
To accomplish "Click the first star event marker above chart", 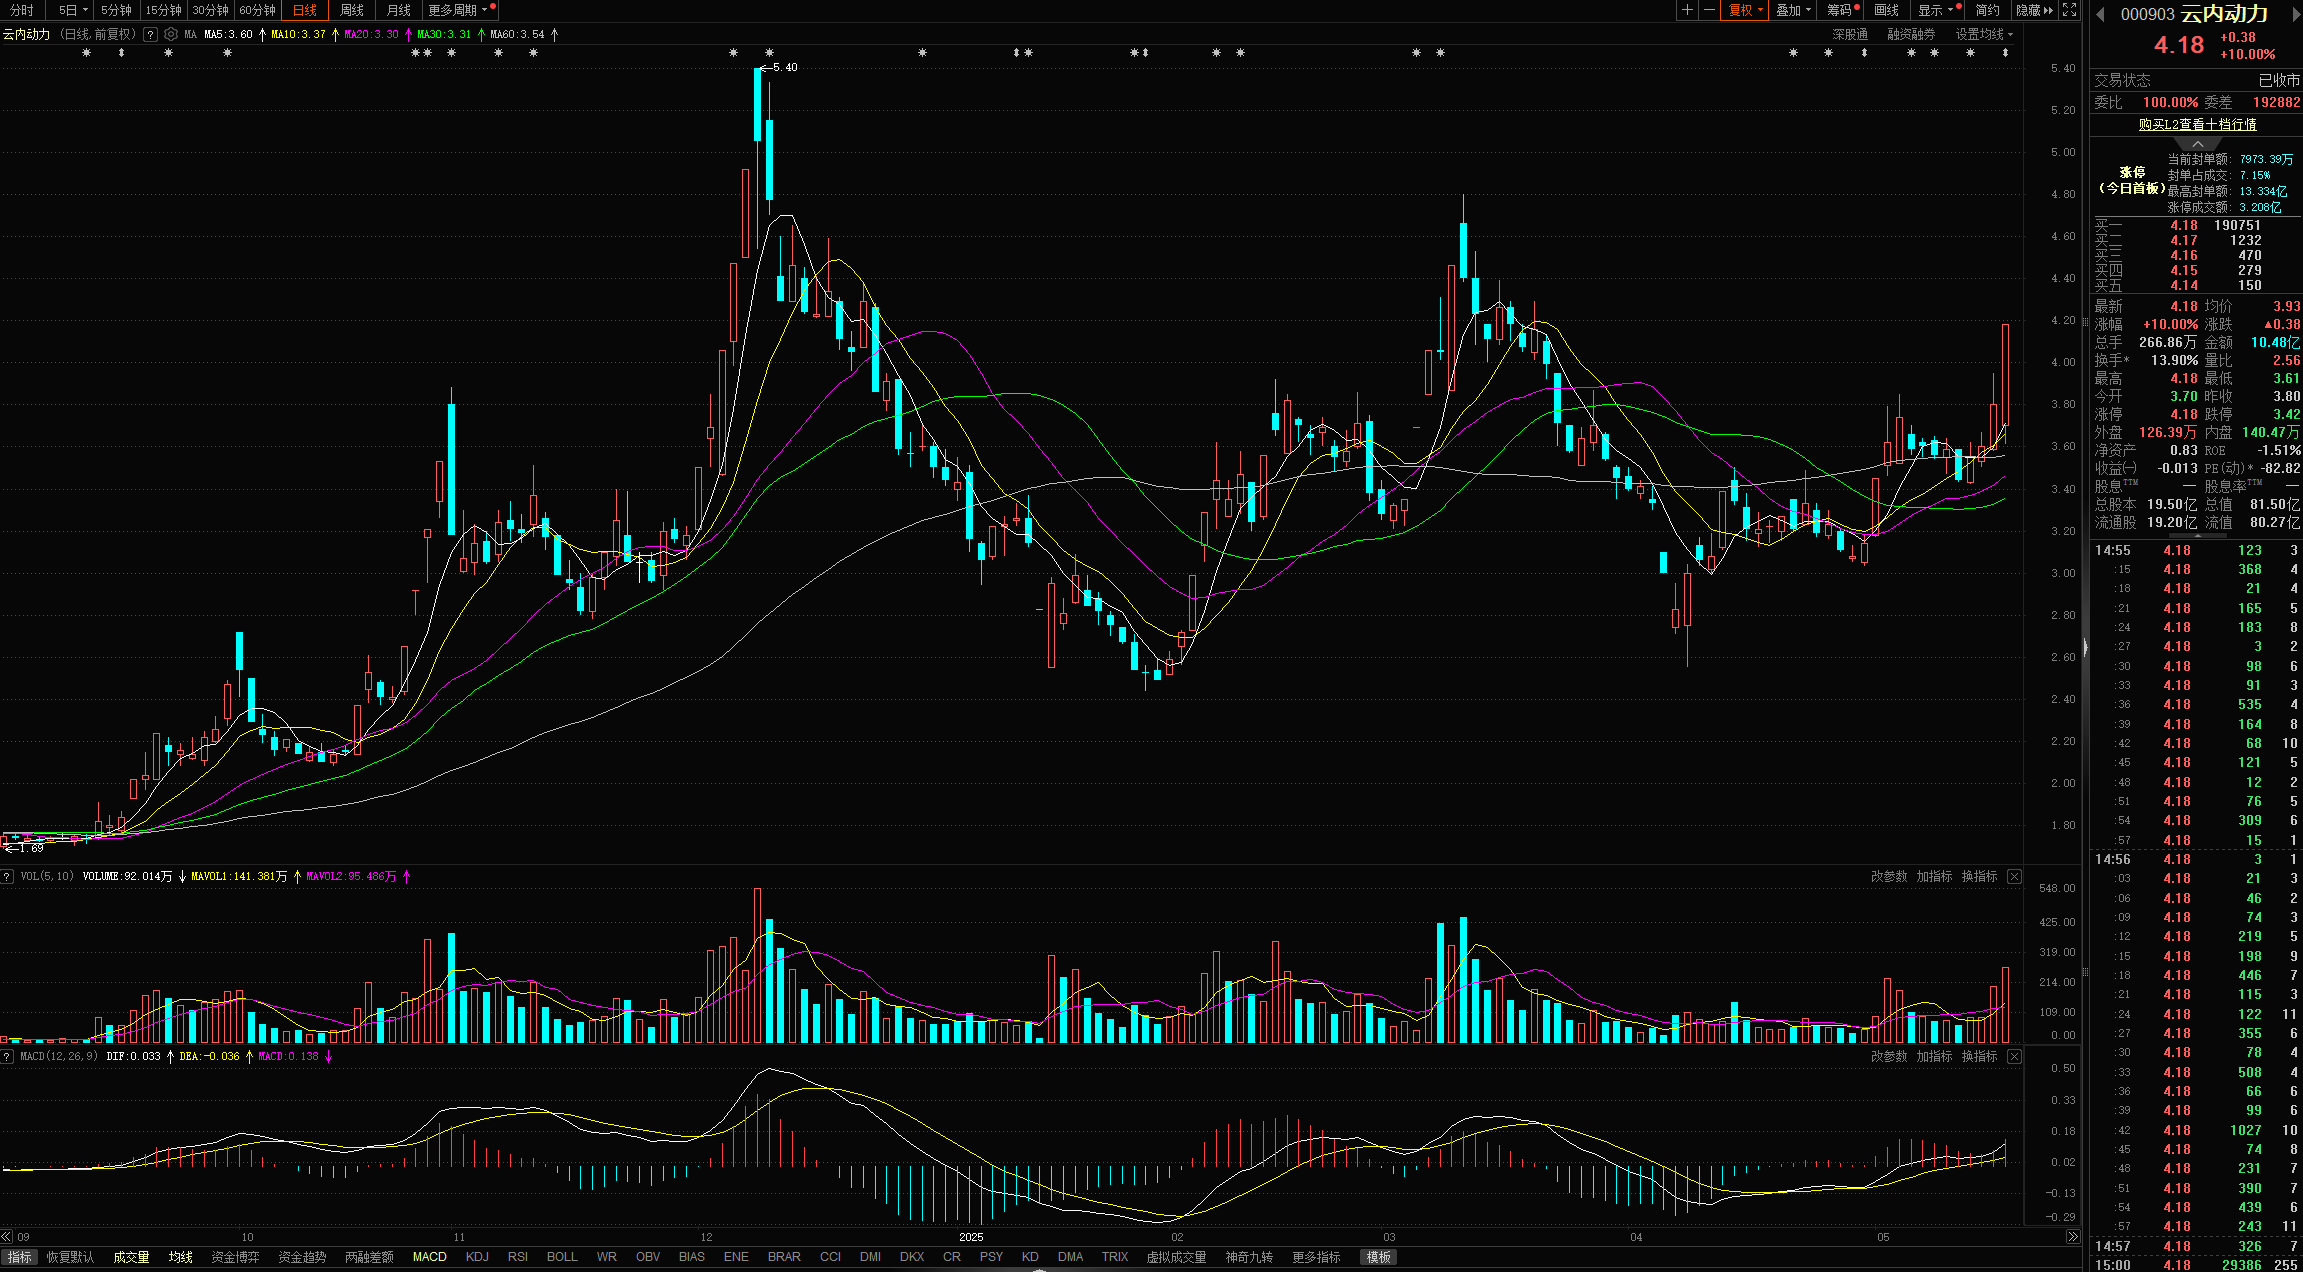I will (x=87, y=53).
